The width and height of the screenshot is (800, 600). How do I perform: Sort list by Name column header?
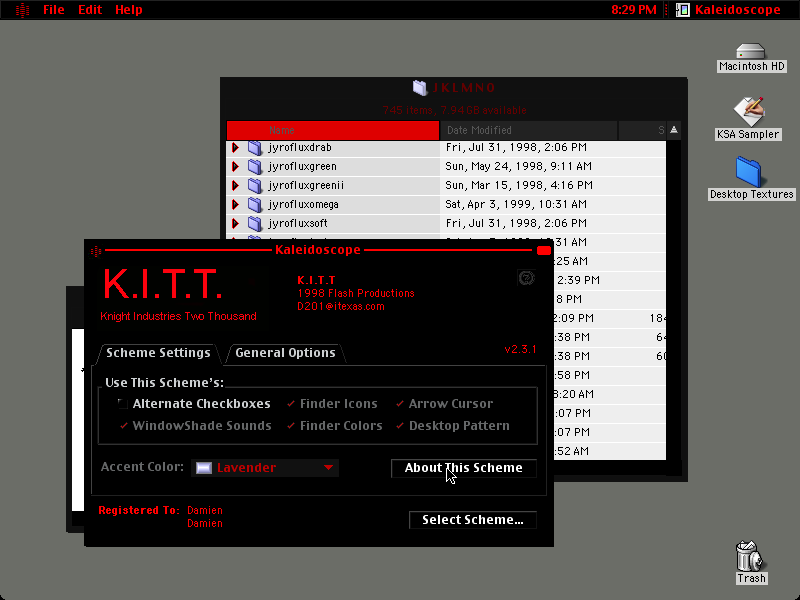pos(333,130)
